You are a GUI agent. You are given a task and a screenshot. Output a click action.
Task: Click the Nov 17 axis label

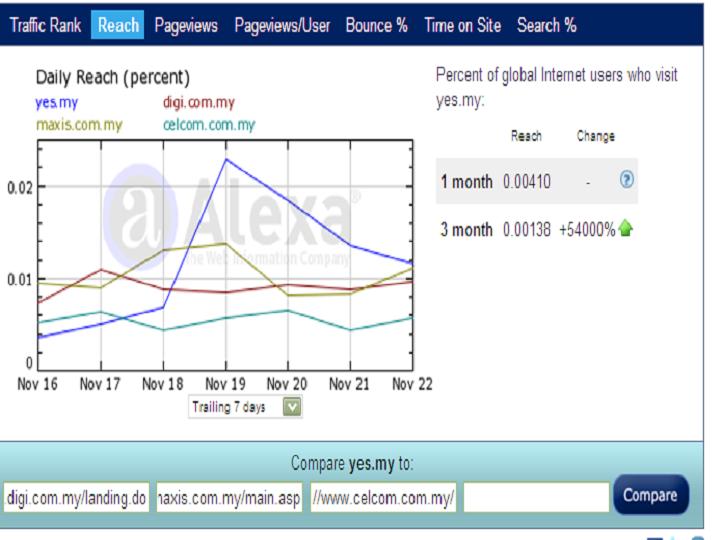coord(100,384)
